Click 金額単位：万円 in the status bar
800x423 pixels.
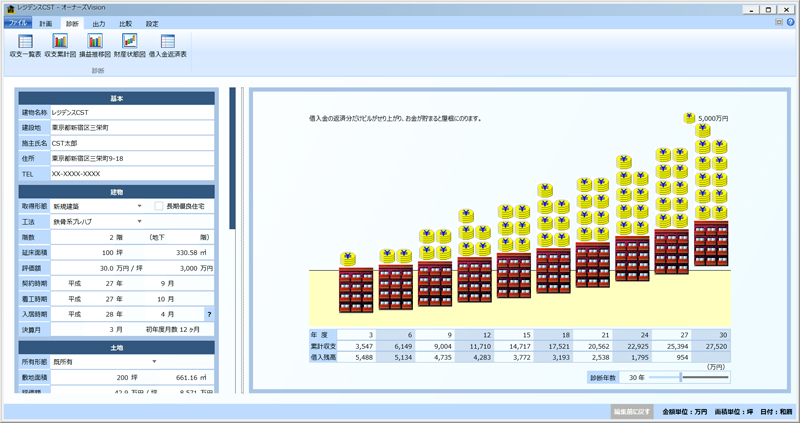click(x=684, y=411)
